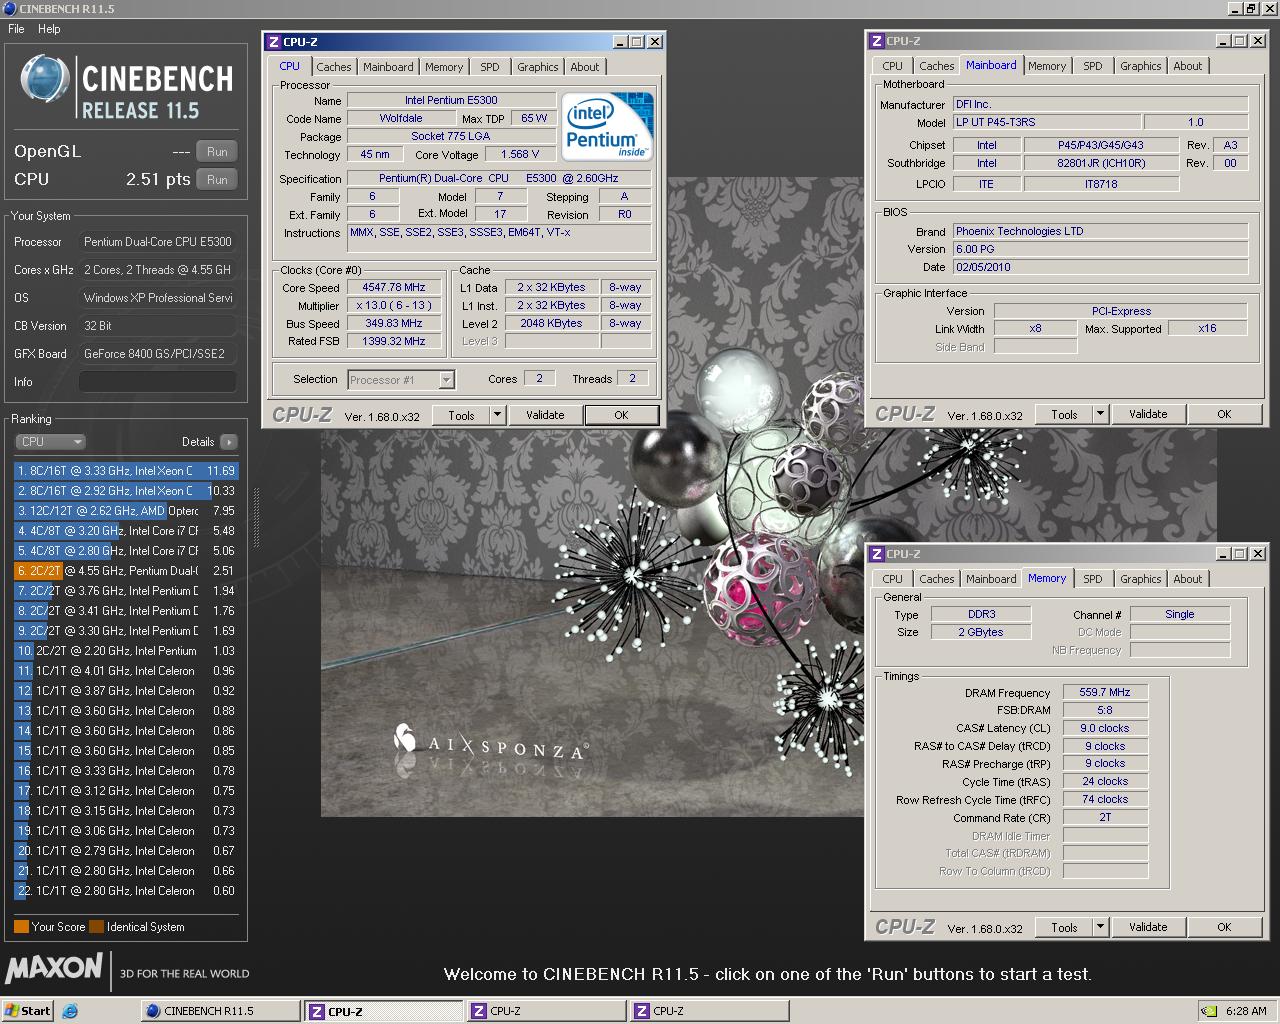Click the NVIDIA tray icon near the clock
1280x1024 pixels.
1210,1011
